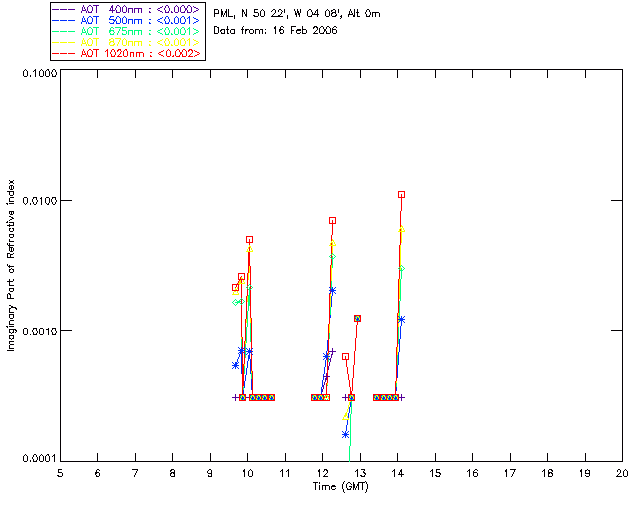The image size is (640, 512).
Task: Select the red square peak at 10 GMT
Action: (x=249, y=240)
